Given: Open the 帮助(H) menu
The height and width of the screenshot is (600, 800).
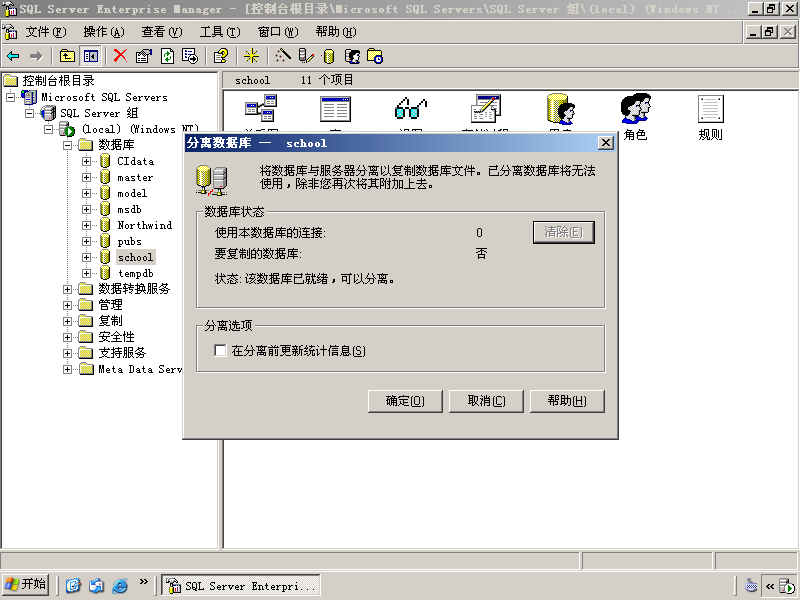Looking at the screenshot, I should click(x=336, y=32).
